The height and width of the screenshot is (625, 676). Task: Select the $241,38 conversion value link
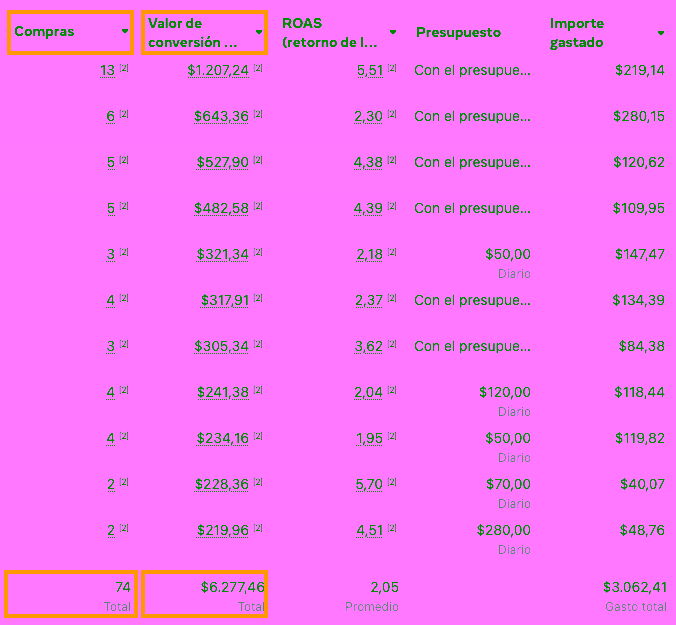(x=221, y=392)
